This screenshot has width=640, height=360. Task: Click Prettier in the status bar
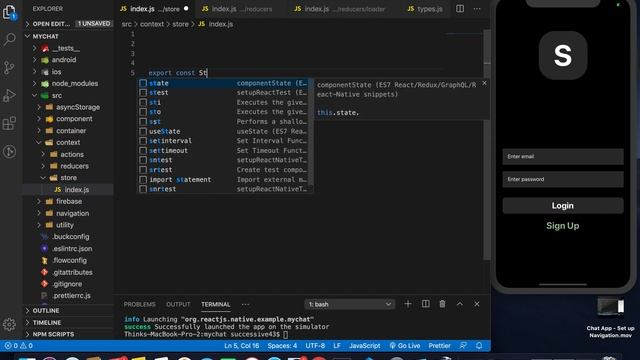click(439, 346)
